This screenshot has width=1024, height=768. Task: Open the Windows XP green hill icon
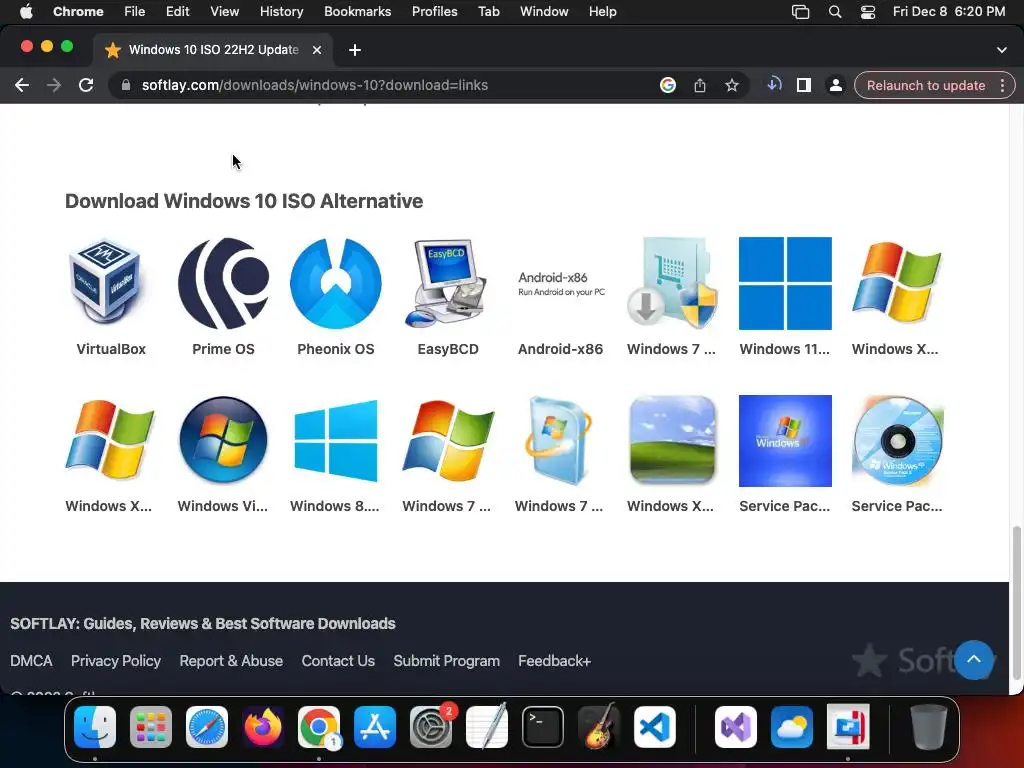pos(672,440)
